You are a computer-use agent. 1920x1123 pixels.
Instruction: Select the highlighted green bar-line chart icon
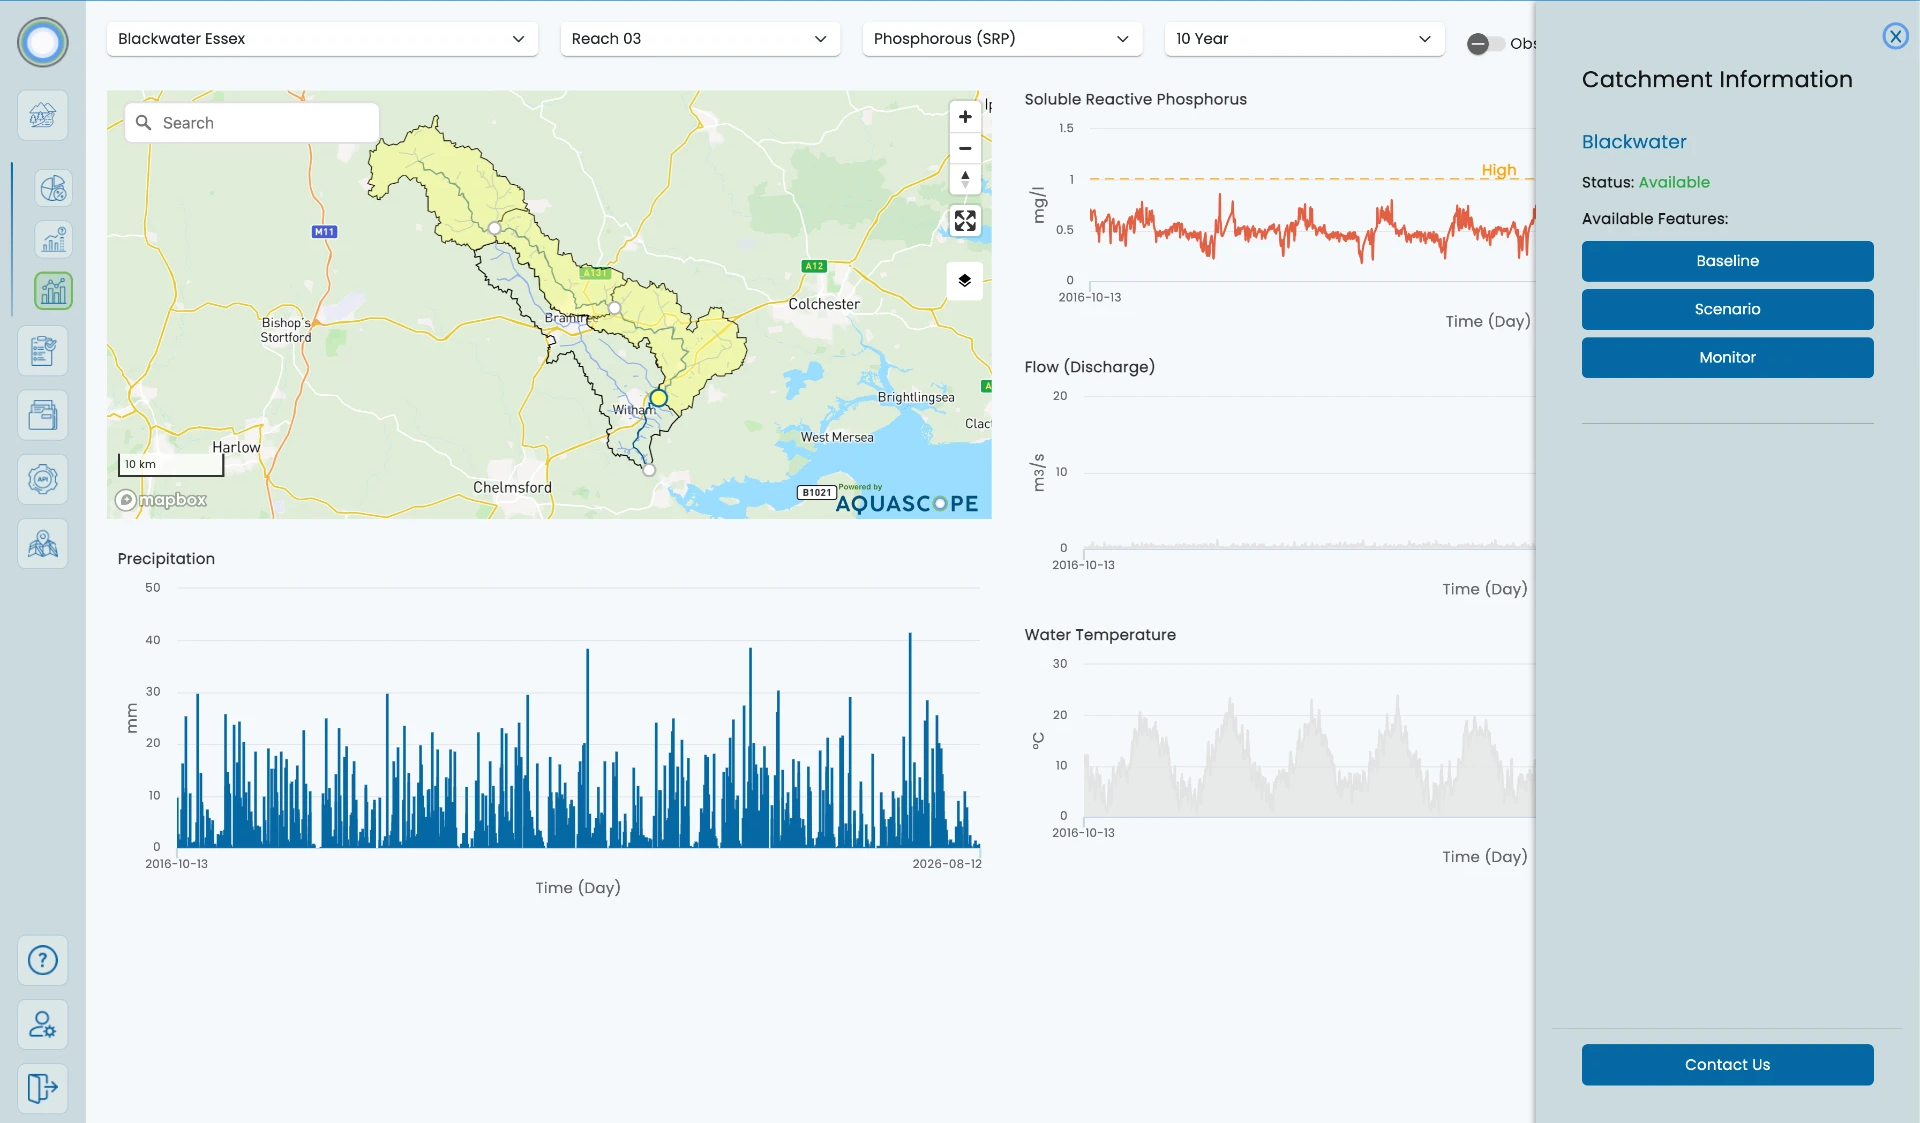(x=53, y=291)
